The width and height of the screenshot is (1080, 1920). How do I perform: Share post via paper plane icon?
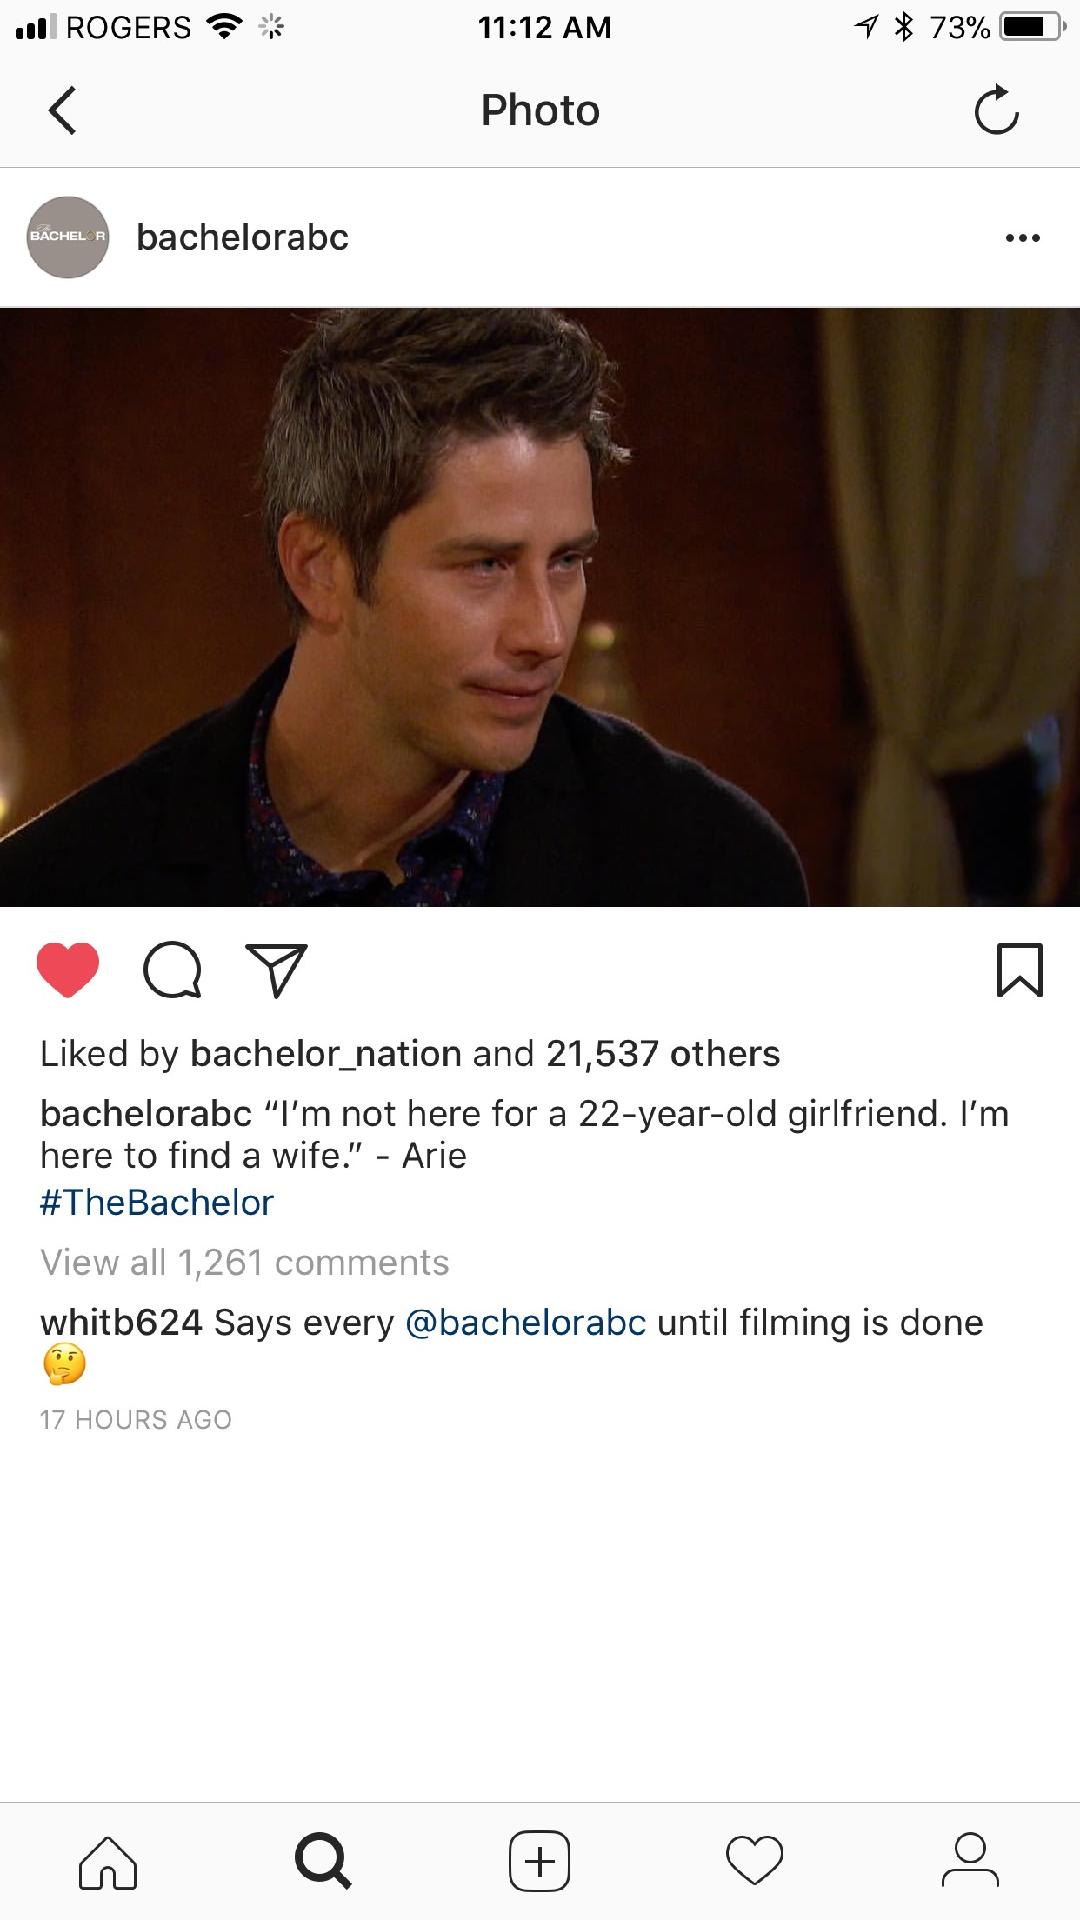(x=276, y=970)
